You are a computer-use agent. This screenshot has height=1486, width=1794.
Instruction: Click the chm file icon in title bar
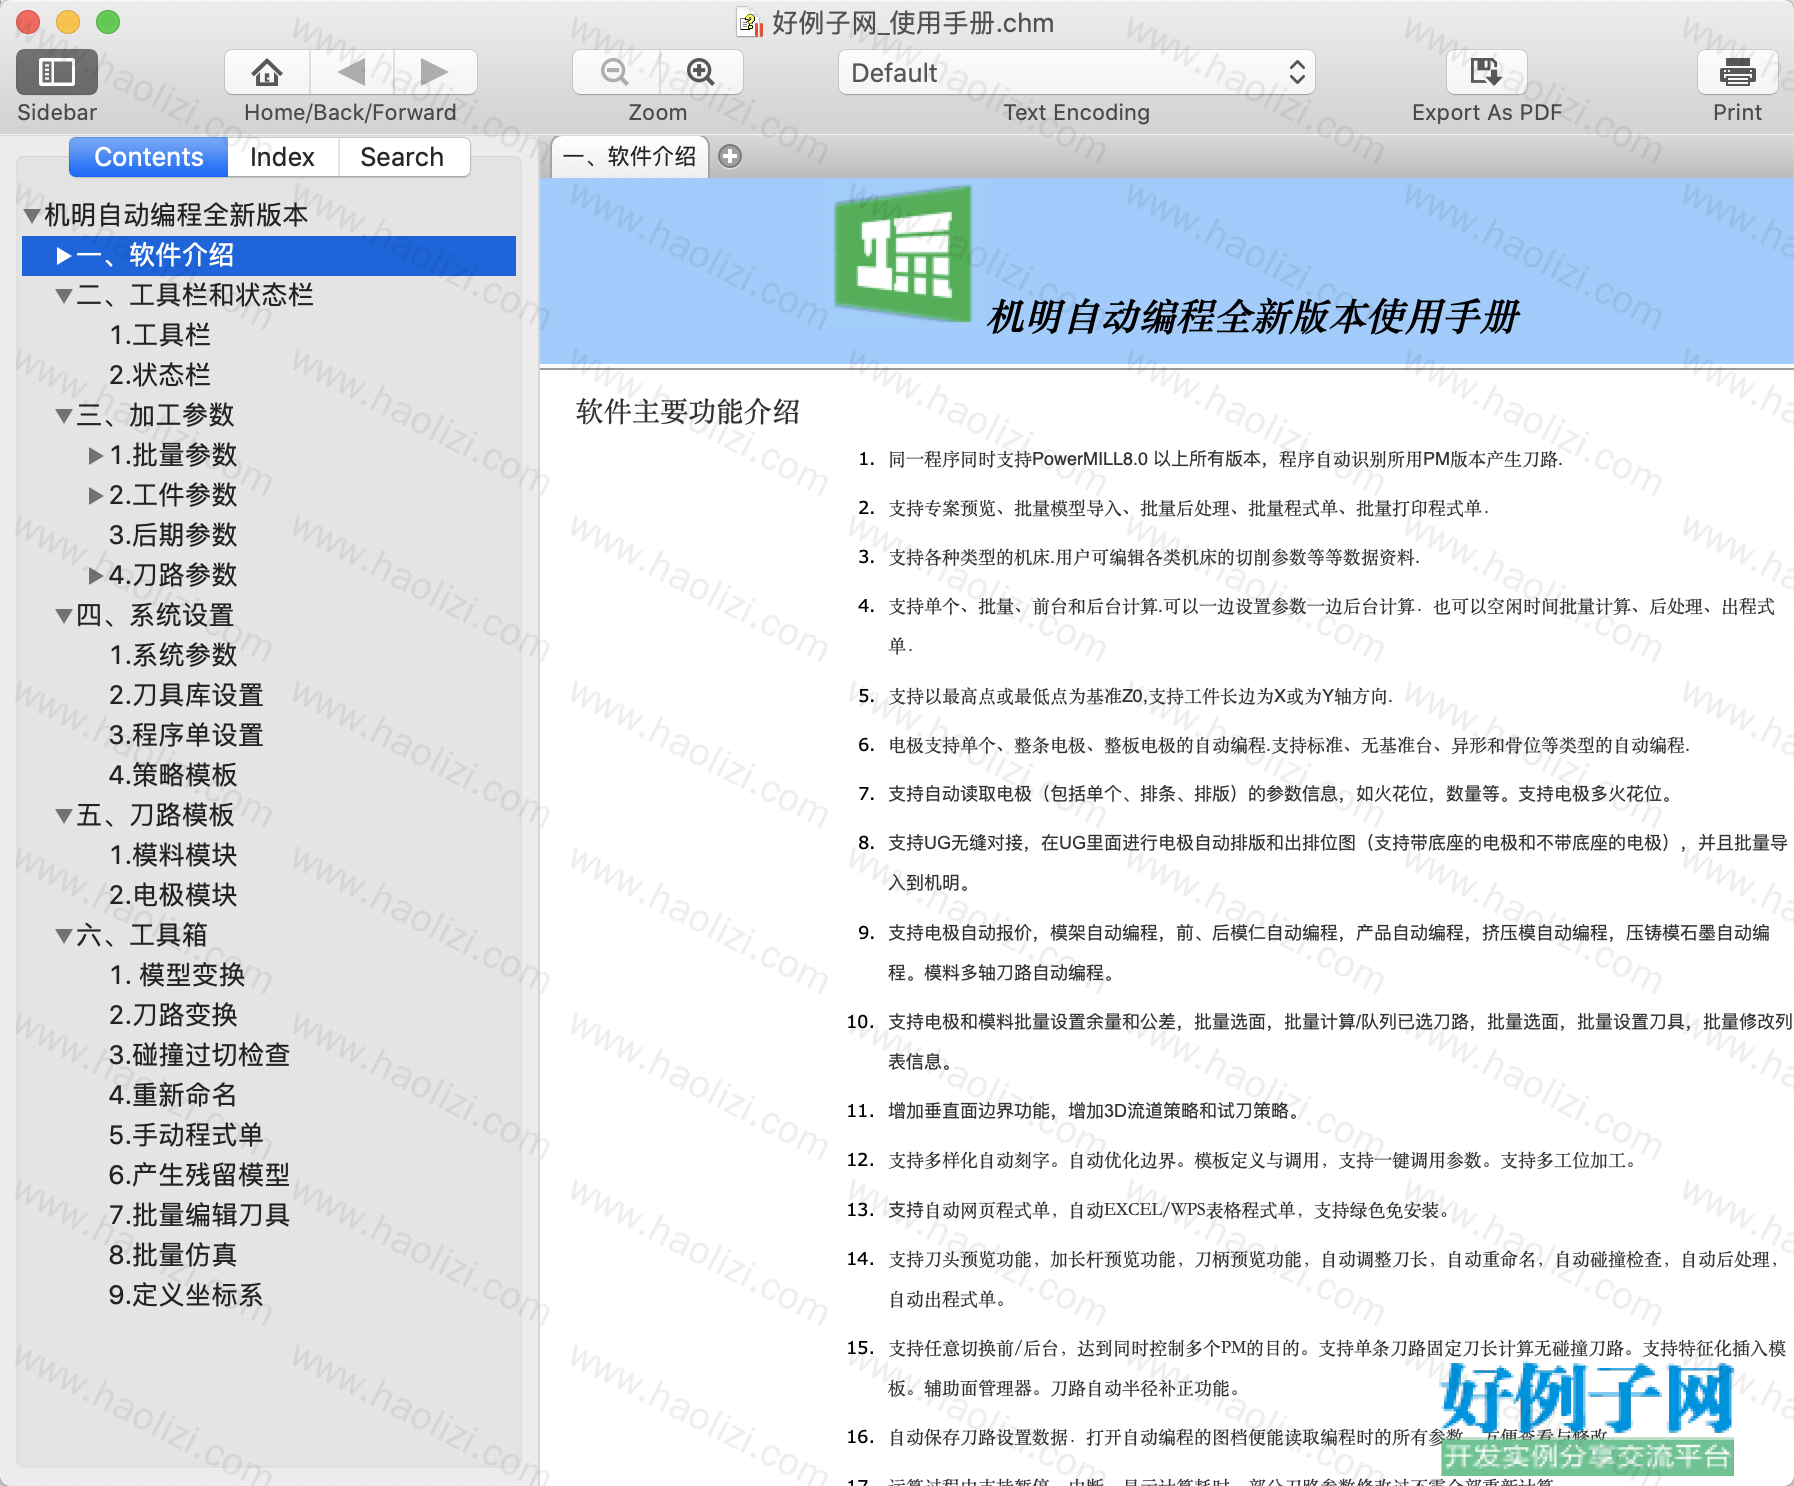pyautogui.click(x=750, y=22)
